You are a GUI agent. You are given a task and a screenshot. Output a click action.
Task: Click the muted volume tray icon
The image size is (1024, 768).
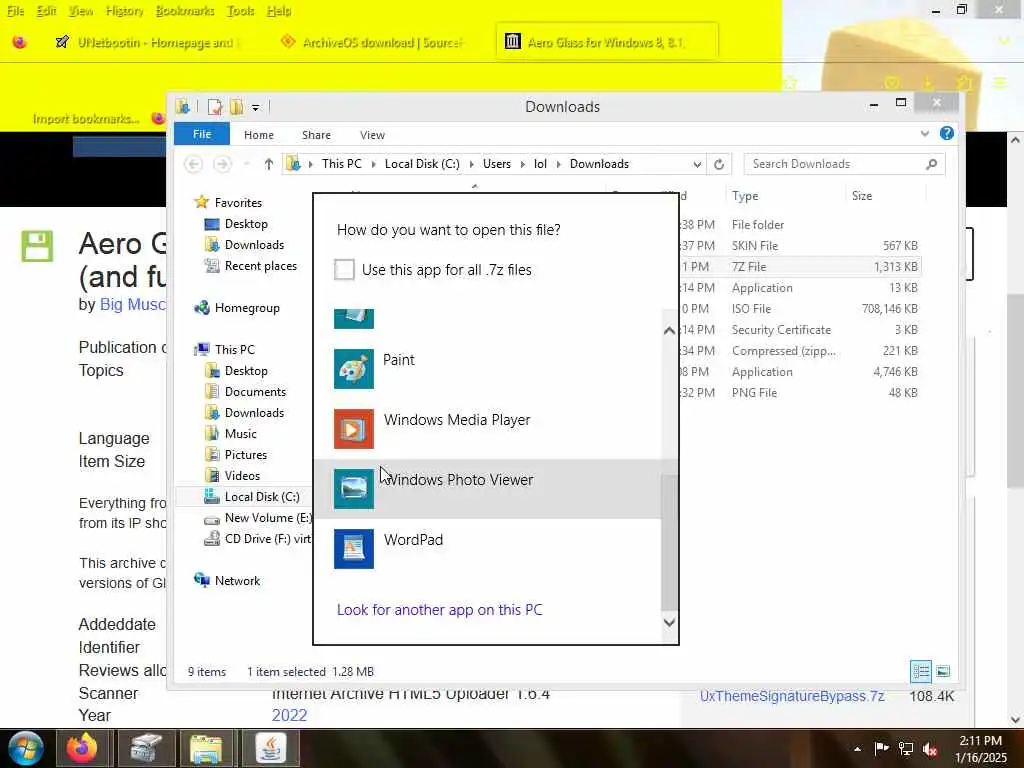click(x=930, y=749)
